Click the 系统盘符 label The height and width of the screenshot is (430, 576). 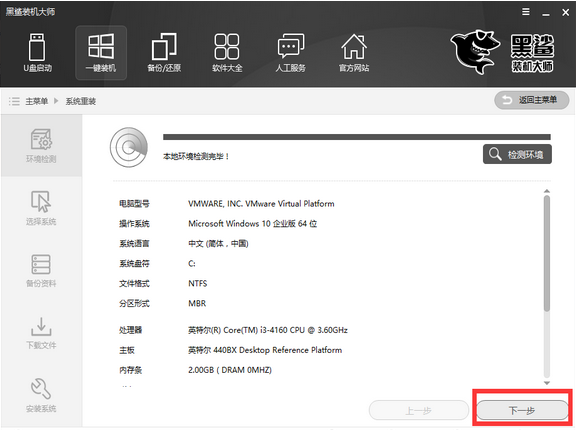(134, 264)
